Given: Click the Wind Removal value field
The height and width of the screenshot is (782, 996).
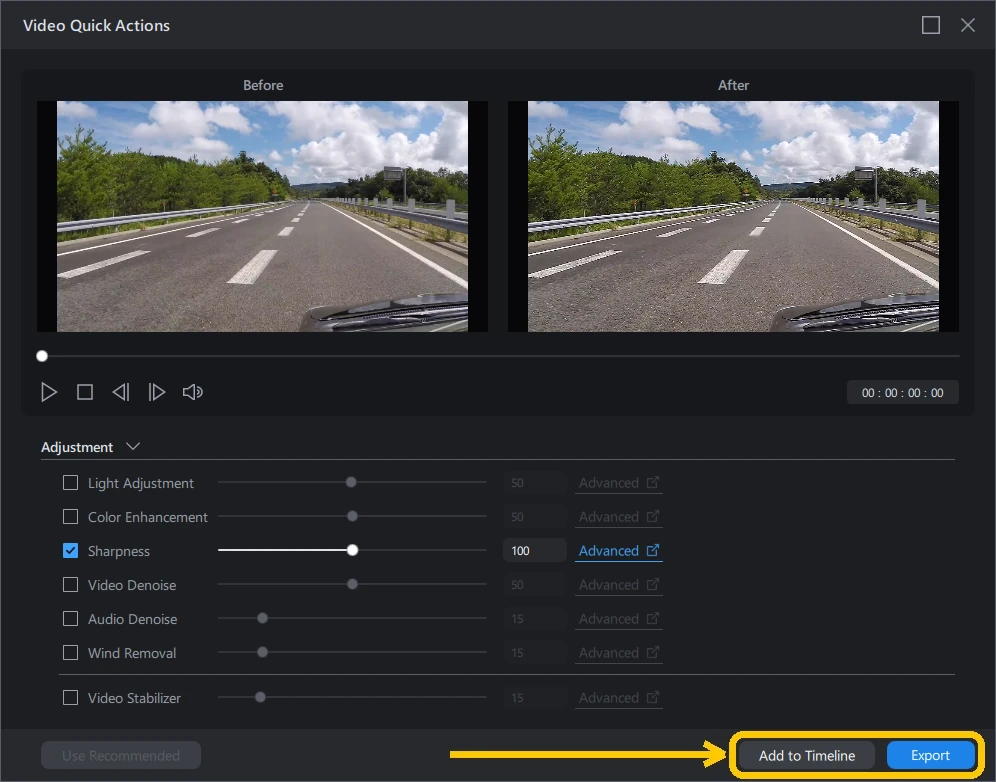Looking at the screenshot, I should 535,653.
